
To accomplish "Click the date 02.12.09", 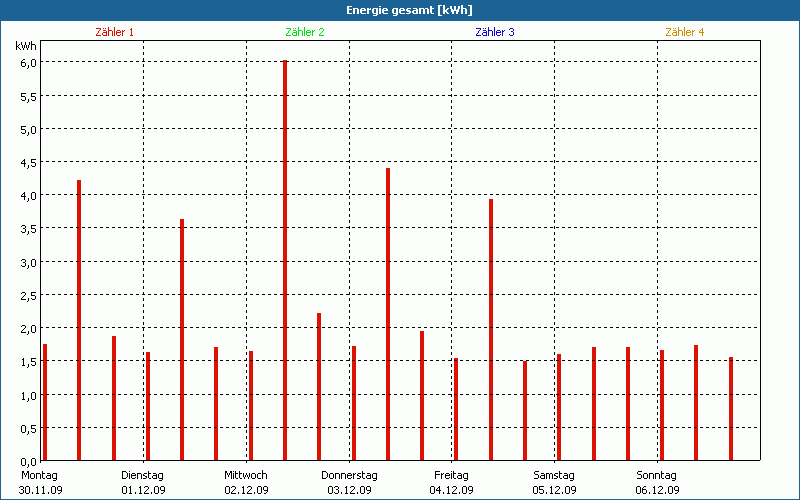I will coord(246,490).
